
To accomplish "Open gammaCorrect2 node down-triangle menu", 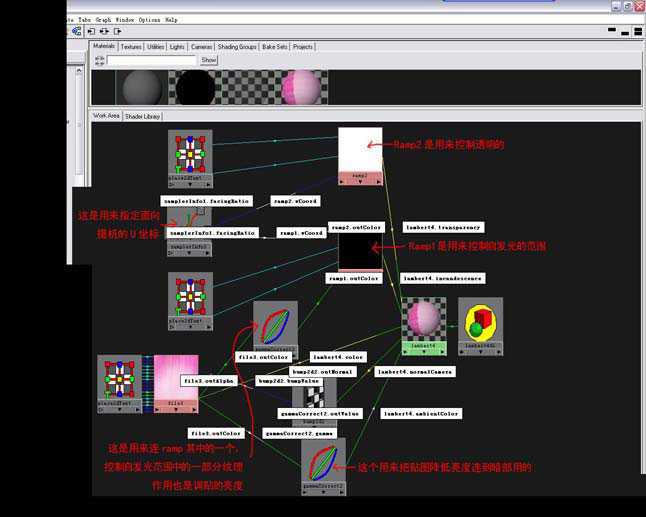I will point(323,492).
